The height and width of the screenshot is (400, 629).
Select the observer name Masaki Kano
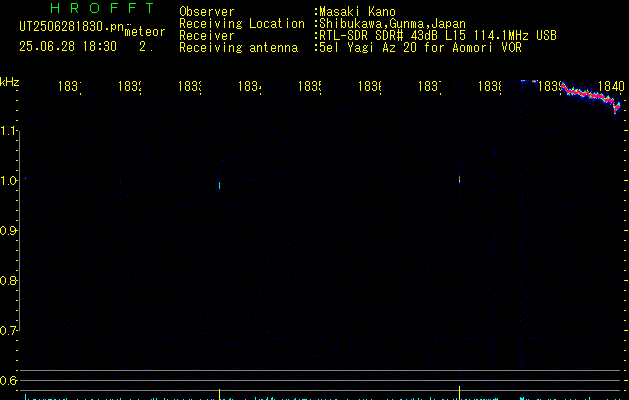[357, 12]
